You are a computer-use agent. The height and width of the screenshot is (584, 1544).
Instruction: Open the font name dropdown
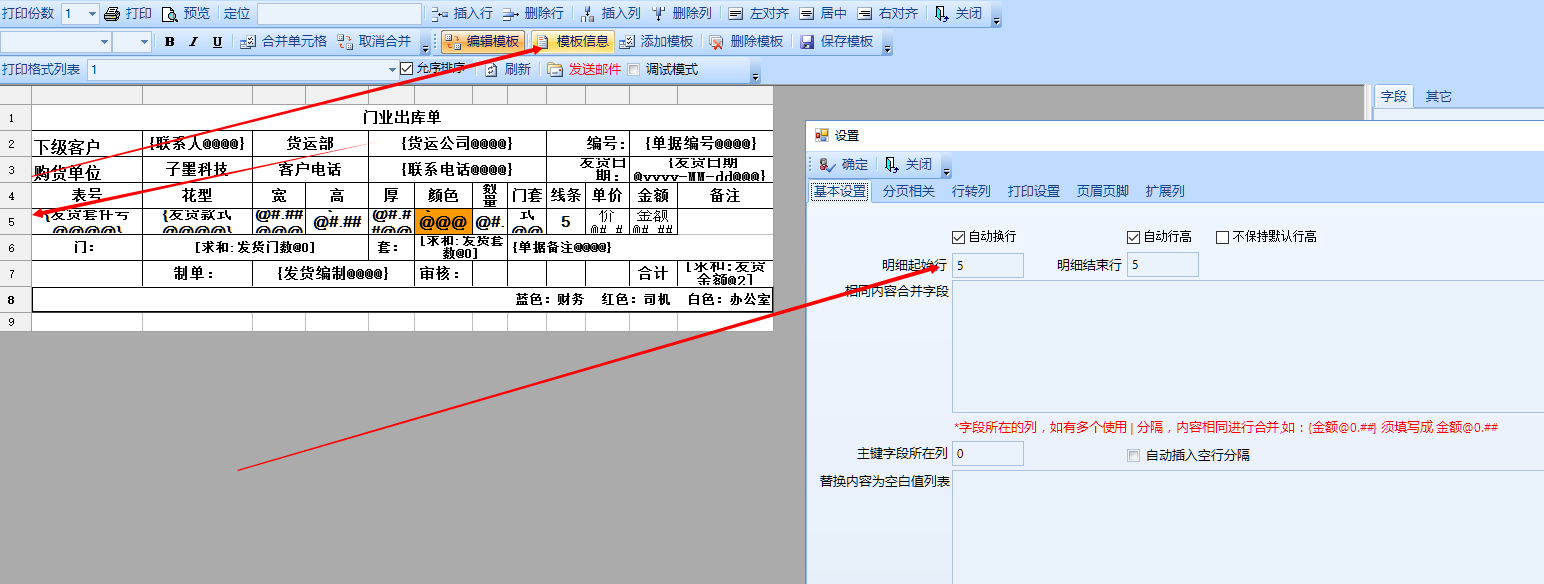point(104,42)
